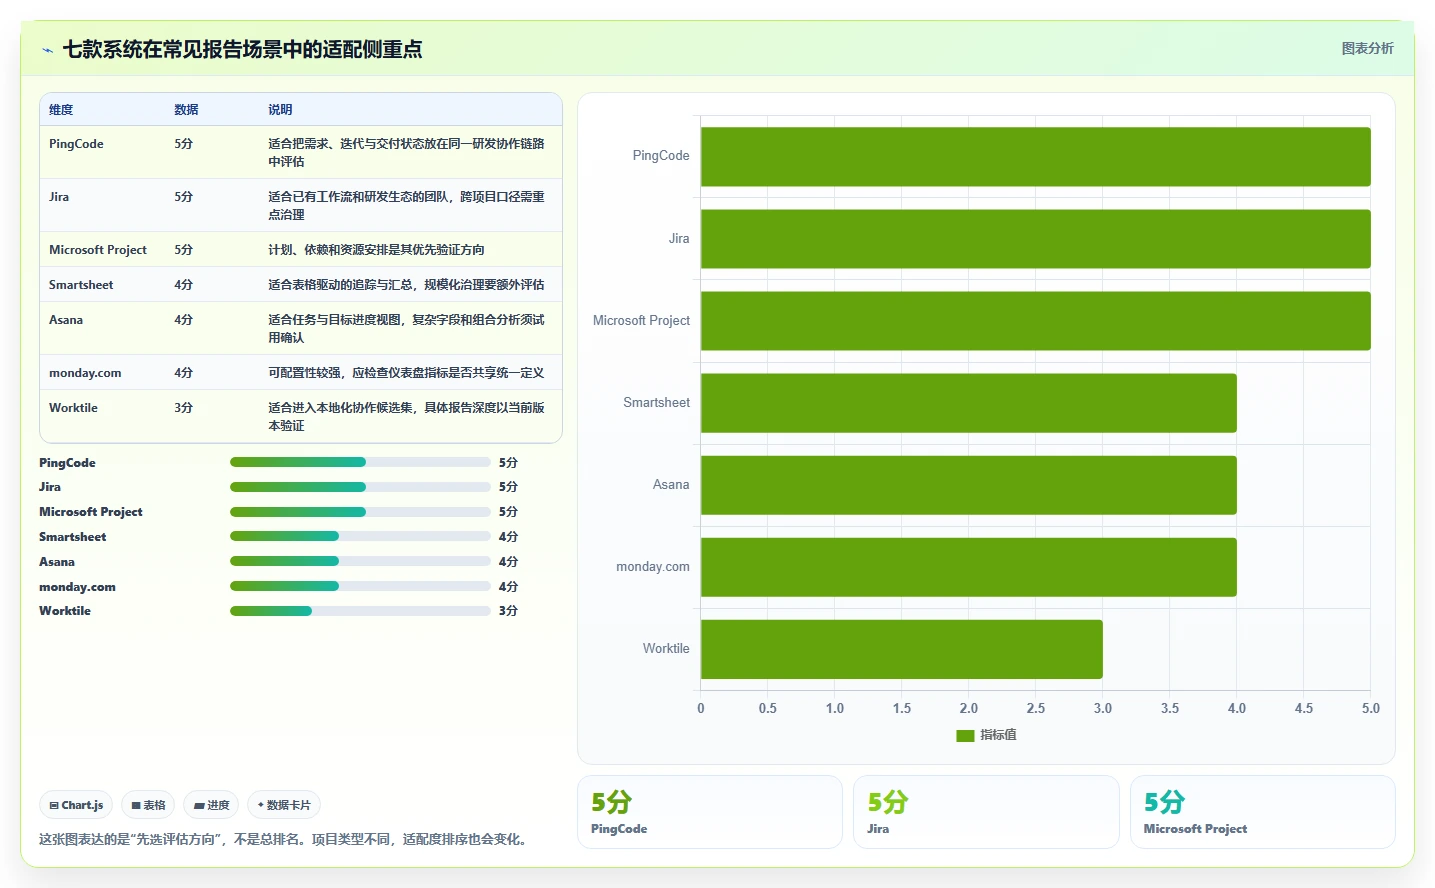Click description starting 适合任务与目标进度视图
Image resolution: width=1435 pixels, height=888 pixels.
coord(406,329)
